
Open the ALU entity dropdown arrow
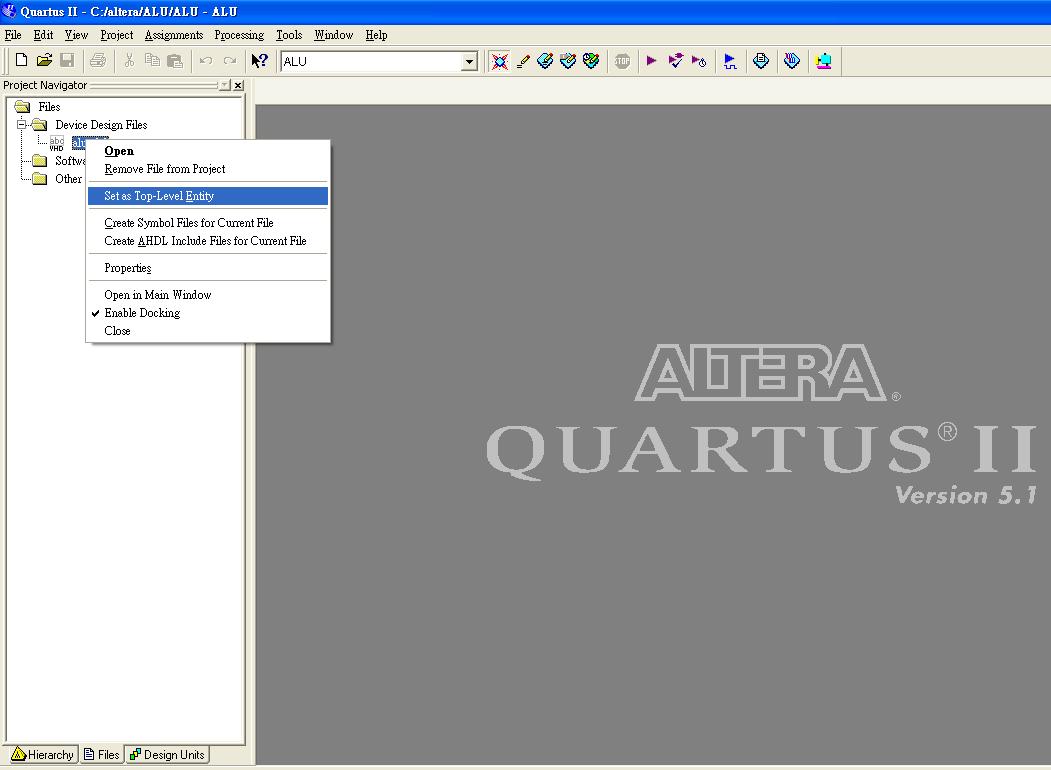coord(469,62)
